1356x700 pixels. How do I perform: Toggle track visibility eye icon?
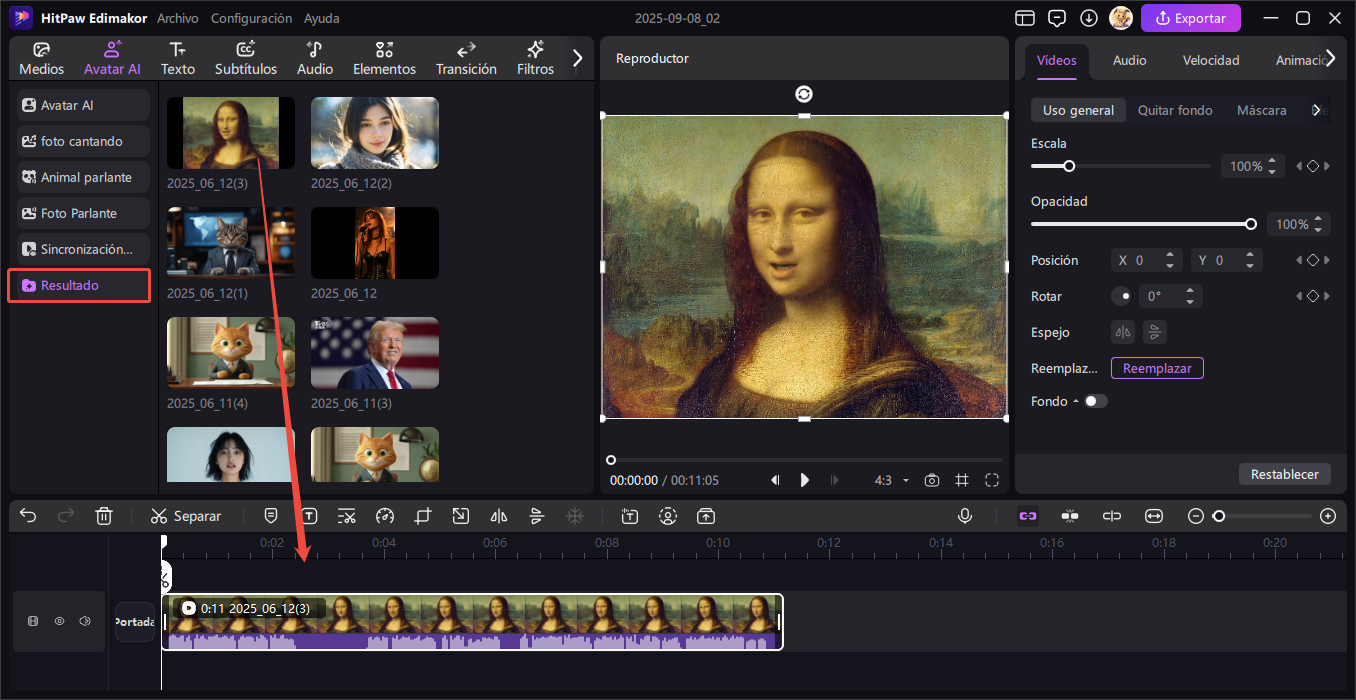click(x=59, y=621)
